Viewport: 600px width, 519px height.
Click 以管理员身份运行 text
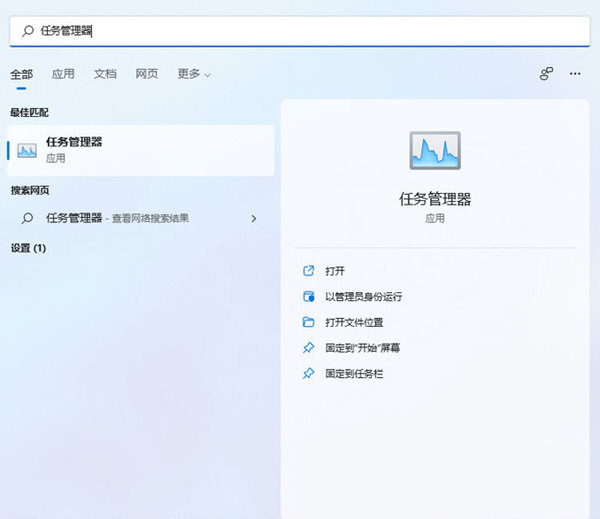363,297
